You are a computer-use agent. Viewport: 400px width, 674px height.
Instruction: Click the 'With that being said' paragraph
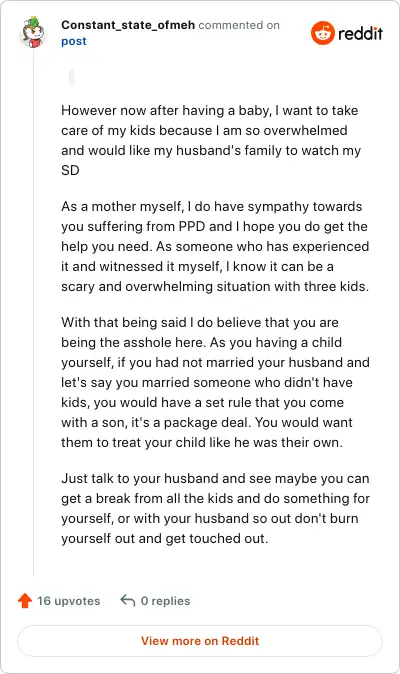pos(215,382)
